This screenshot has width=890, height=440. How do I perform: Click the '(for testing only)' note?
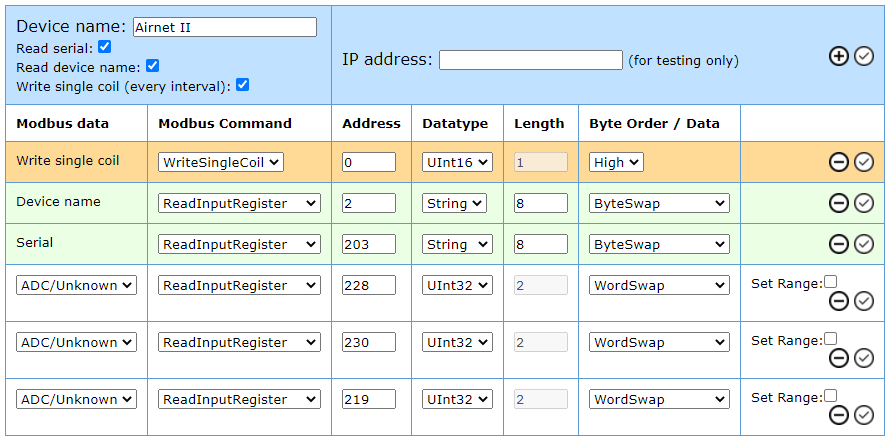pyautogui.click(x=683, y=61)
